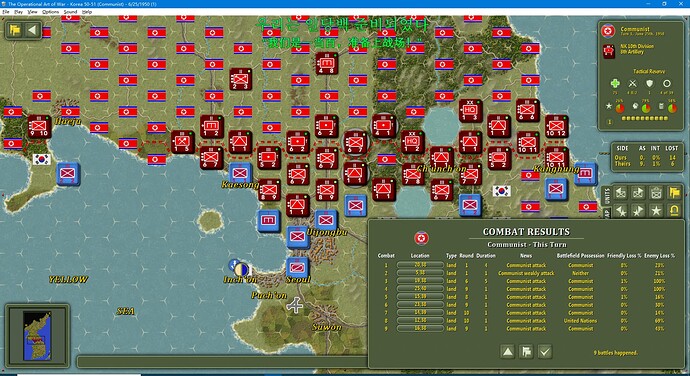Click the flags icon button in Combat Results

[526, 351]
